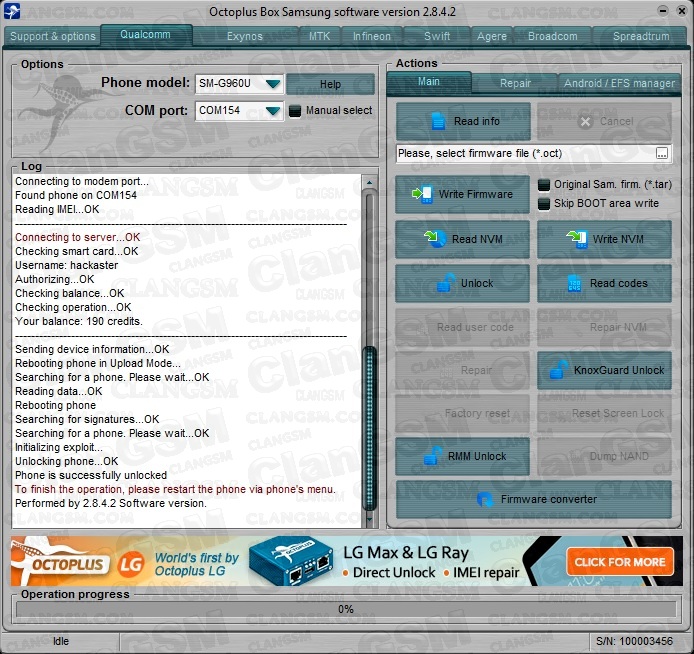Click the RMM Unlock padlock icon

[x=432, y=456]
